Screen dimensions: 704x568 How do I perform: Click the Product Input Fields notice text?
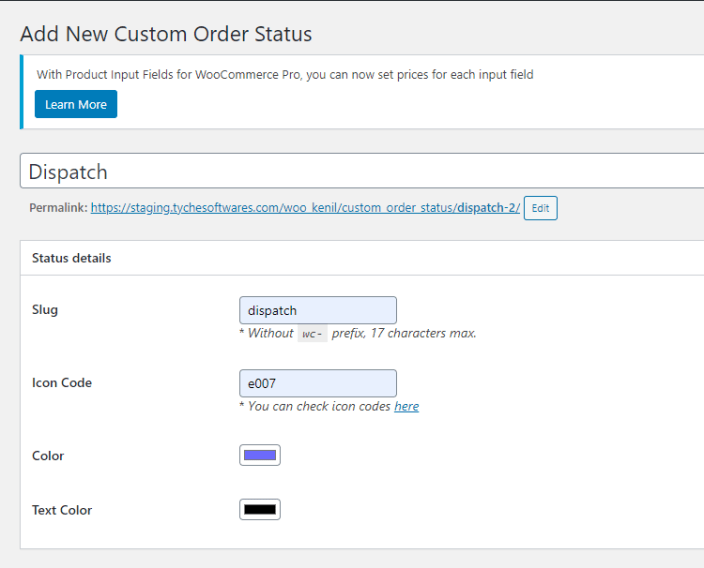[285, 75]
